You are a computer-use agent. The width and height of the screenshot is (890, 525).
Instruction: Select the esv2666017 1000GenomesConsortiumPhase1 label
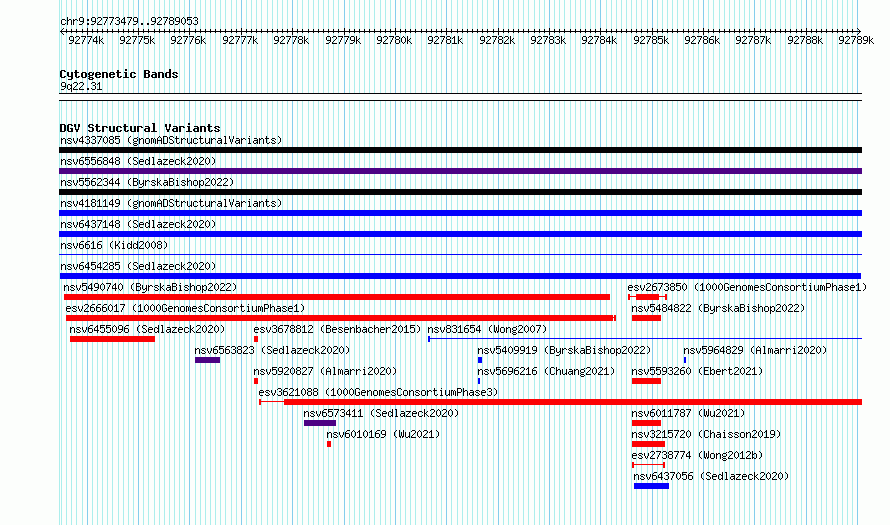click(x=185, y=308)
